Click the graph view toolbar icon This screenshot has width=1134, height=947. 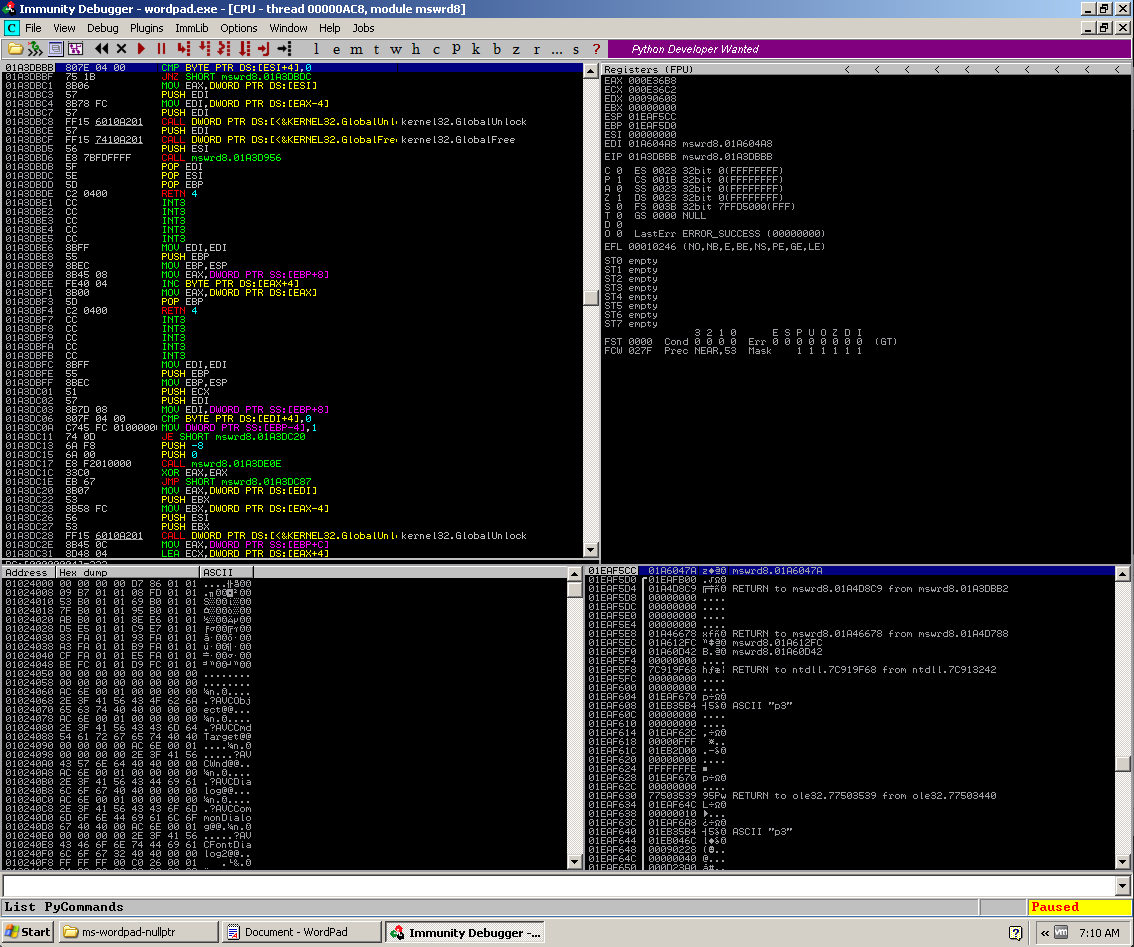click(75, 49)
